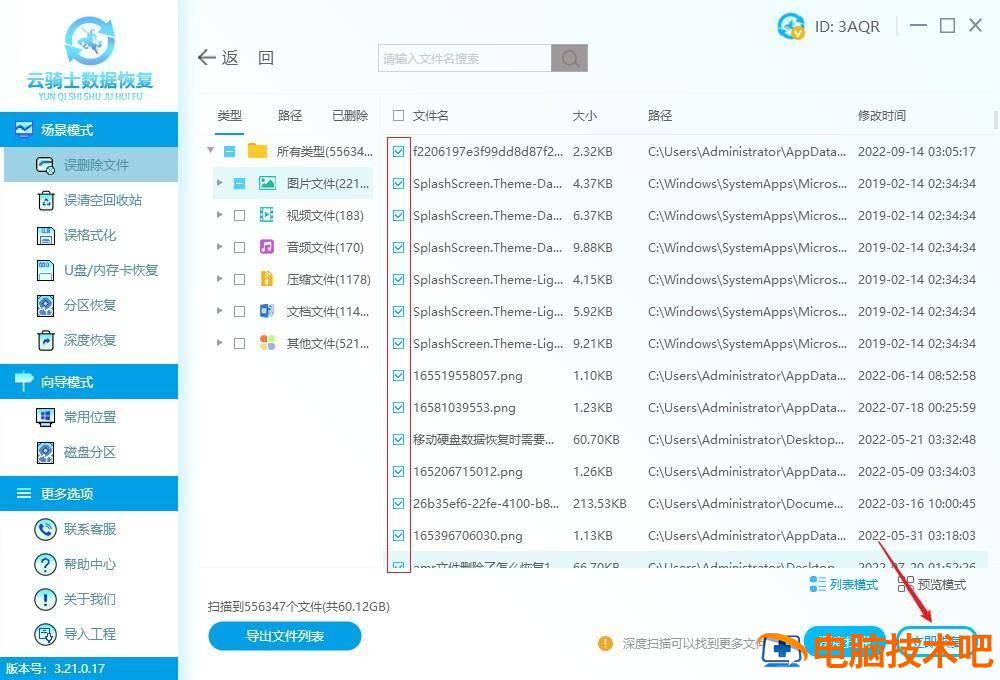Toggle the 所有类型 checkbox
This screenshot has height=680, width=1000.
[230, 152]
